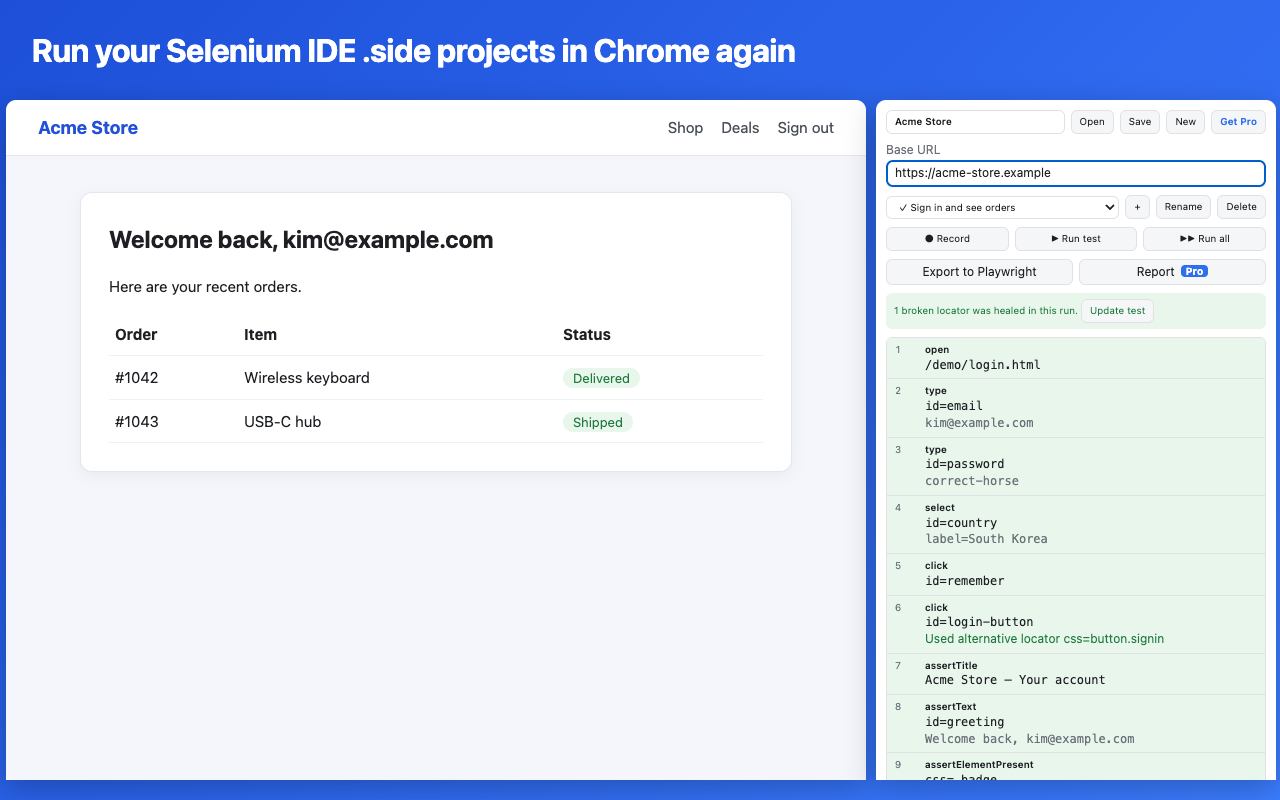Delete the selected test
Screen dimensions: 1280x800
click(1241, 207)
